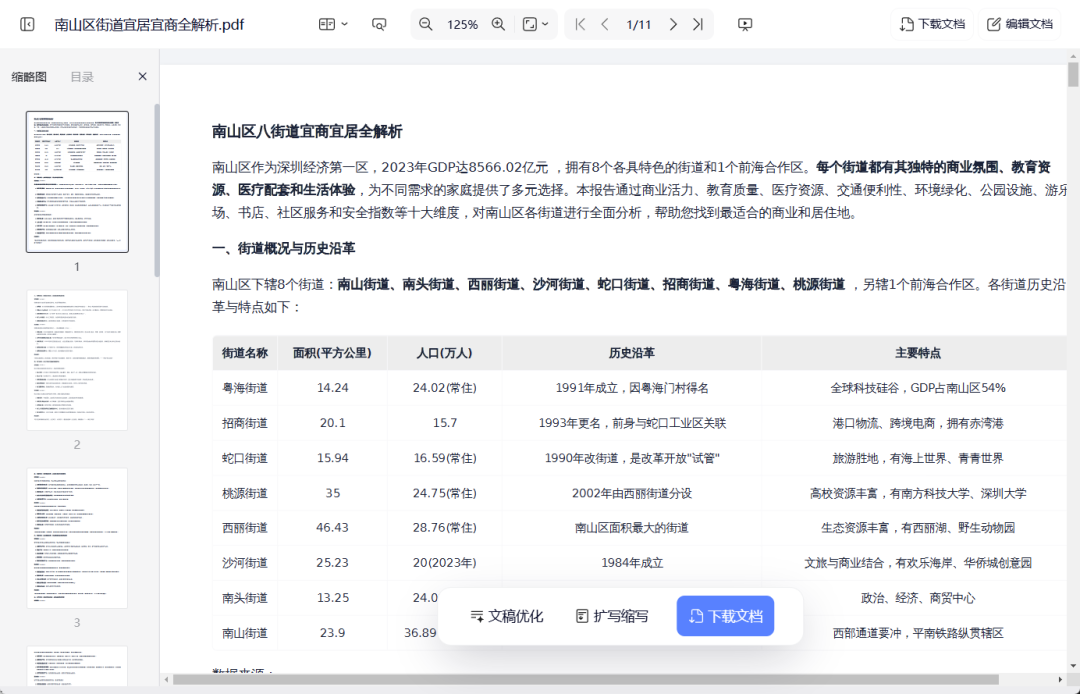Close the thumbnail sidebar panel
Screen dimensions: 1080x694
click(x=142, y=77)
